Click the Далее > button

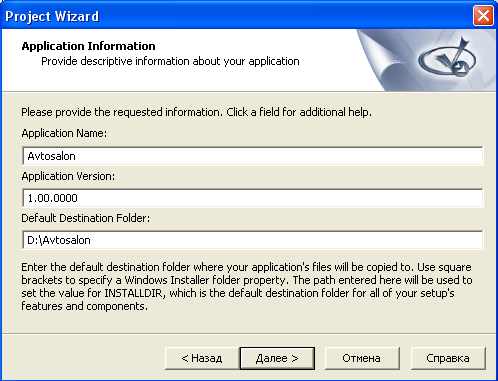[x=277, y=358]
